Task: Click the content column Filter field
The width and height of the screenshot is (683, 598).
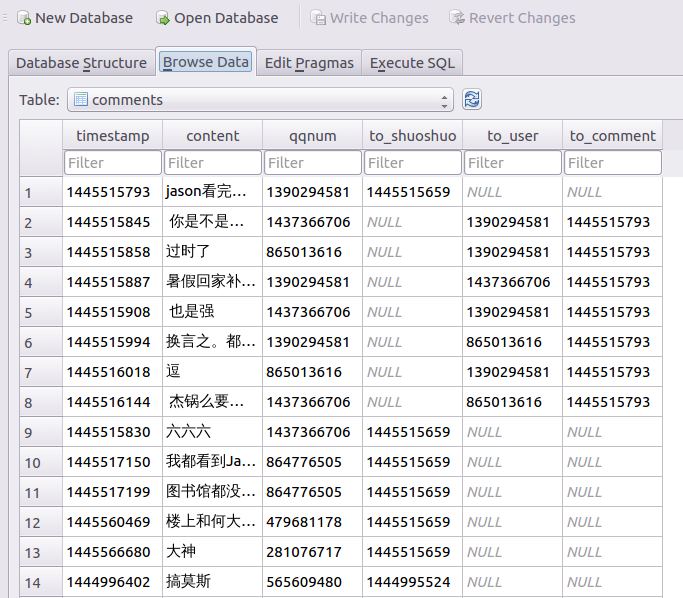Action: tap(212, 162)
